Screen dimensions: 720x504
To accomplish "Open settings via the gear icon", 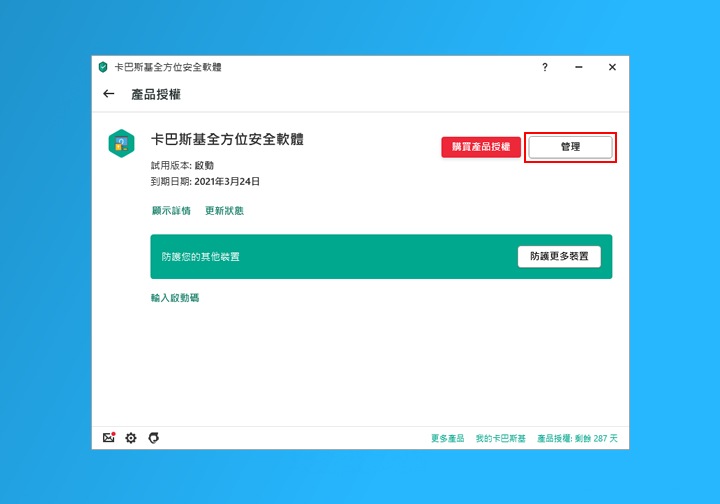I will [x=131, y=438].
